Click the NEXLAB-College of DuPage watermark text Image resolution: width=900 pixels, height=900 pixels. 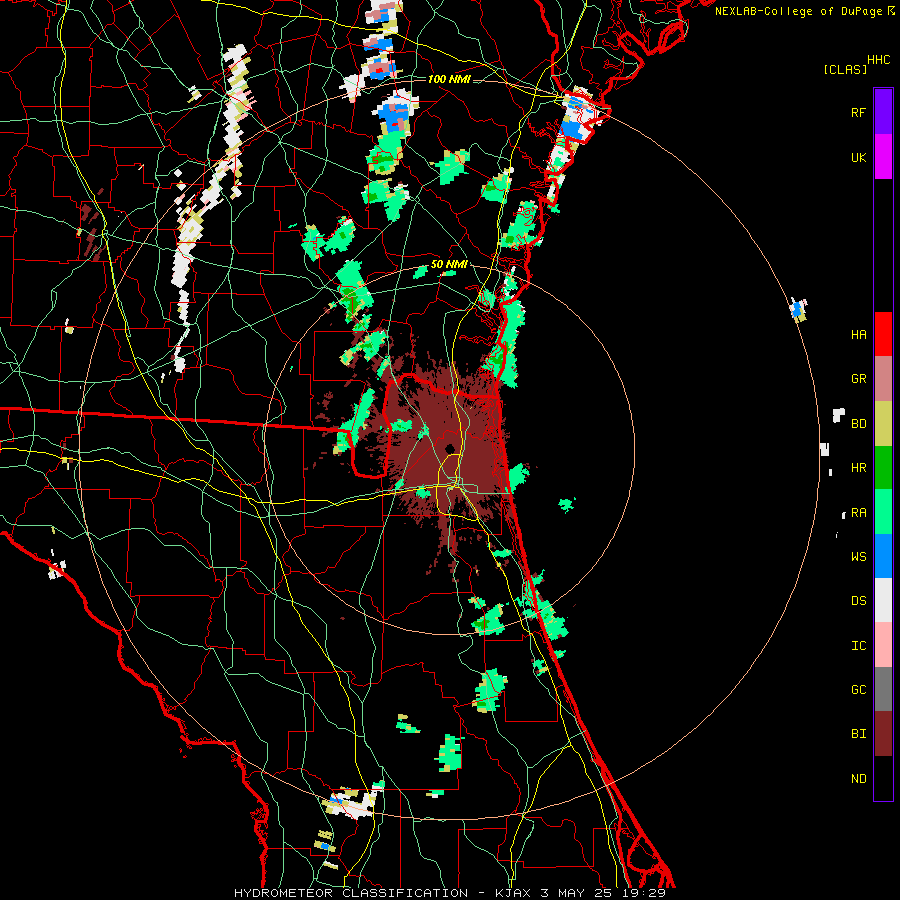coord(798,11)
